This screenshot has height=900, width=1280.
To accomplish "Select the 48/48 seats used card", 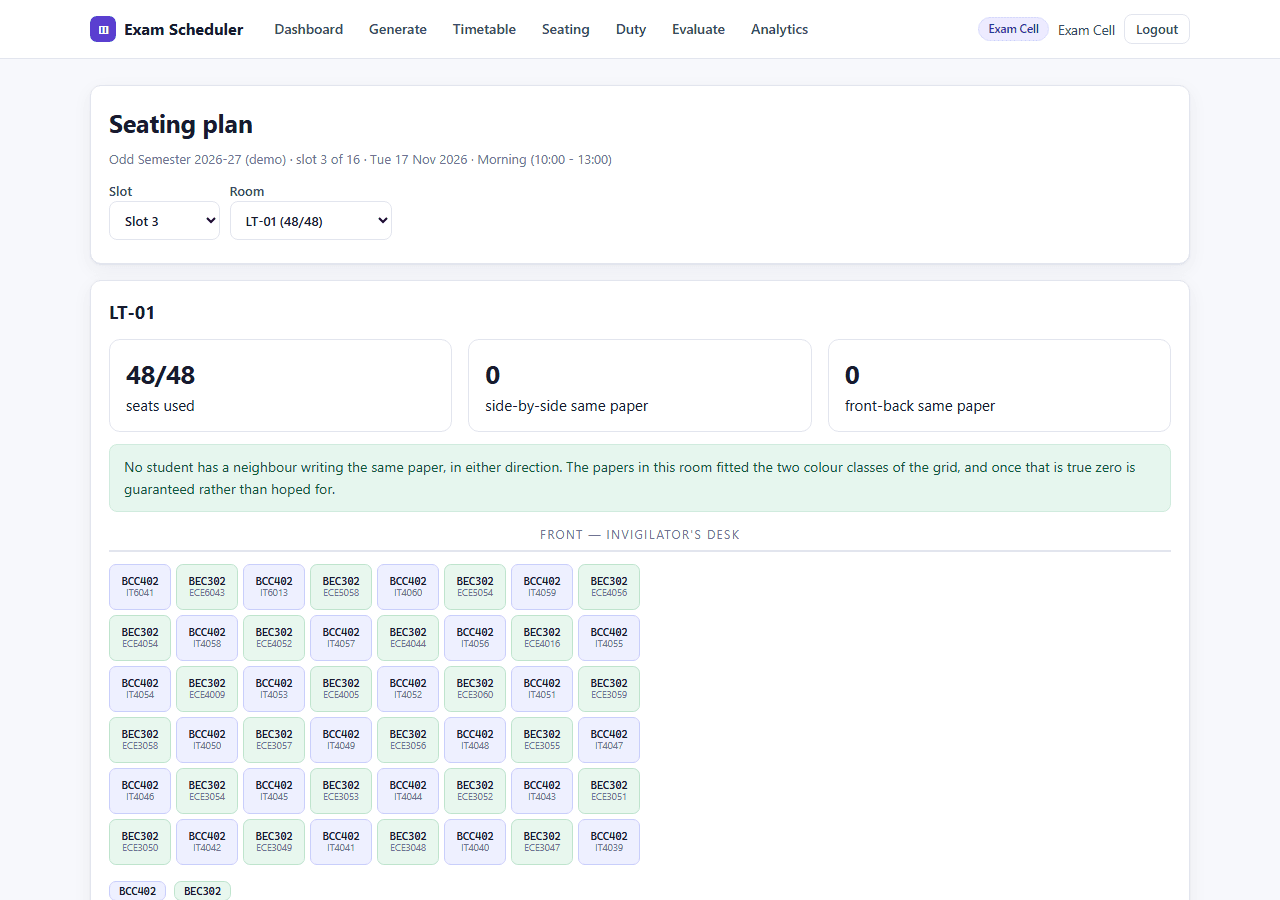I will [x=280, y=386].
